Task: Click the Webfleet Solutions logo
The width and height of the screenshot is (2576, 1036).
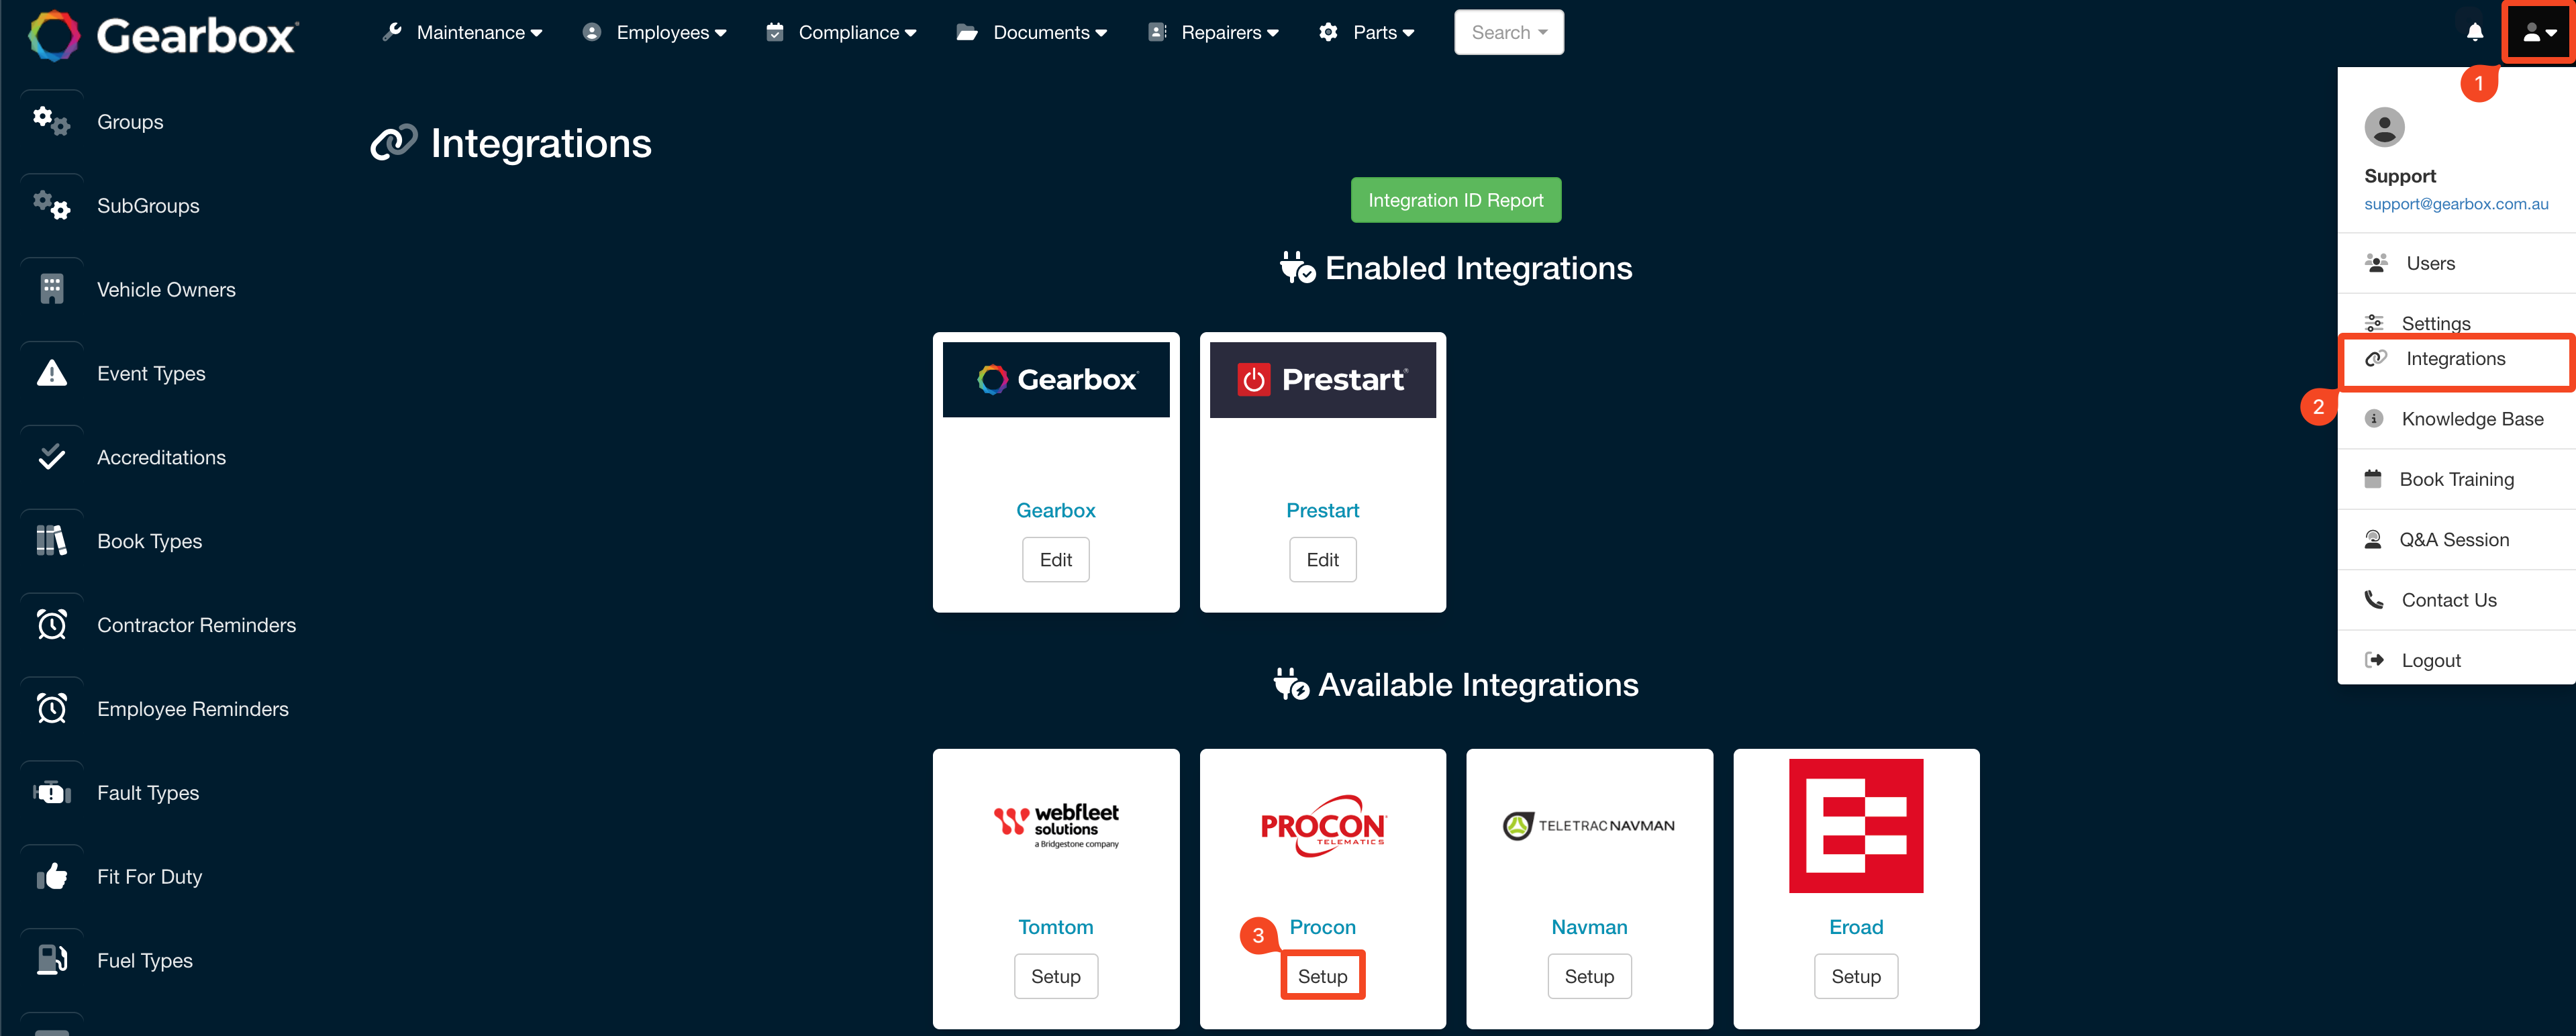Action: [1056, 826]
